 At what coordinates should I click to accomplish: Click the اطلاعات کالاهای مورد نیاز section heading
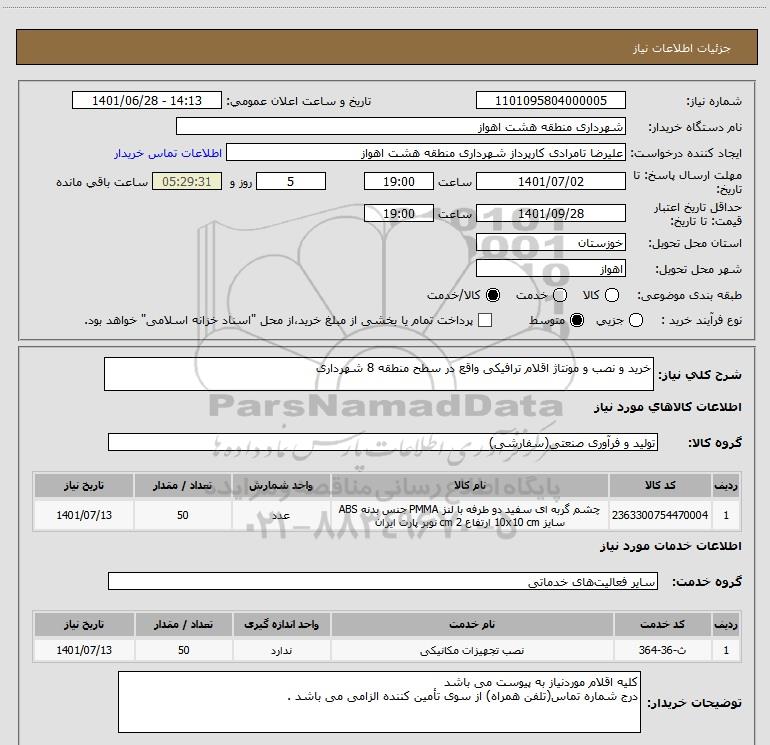pos(667,407)
